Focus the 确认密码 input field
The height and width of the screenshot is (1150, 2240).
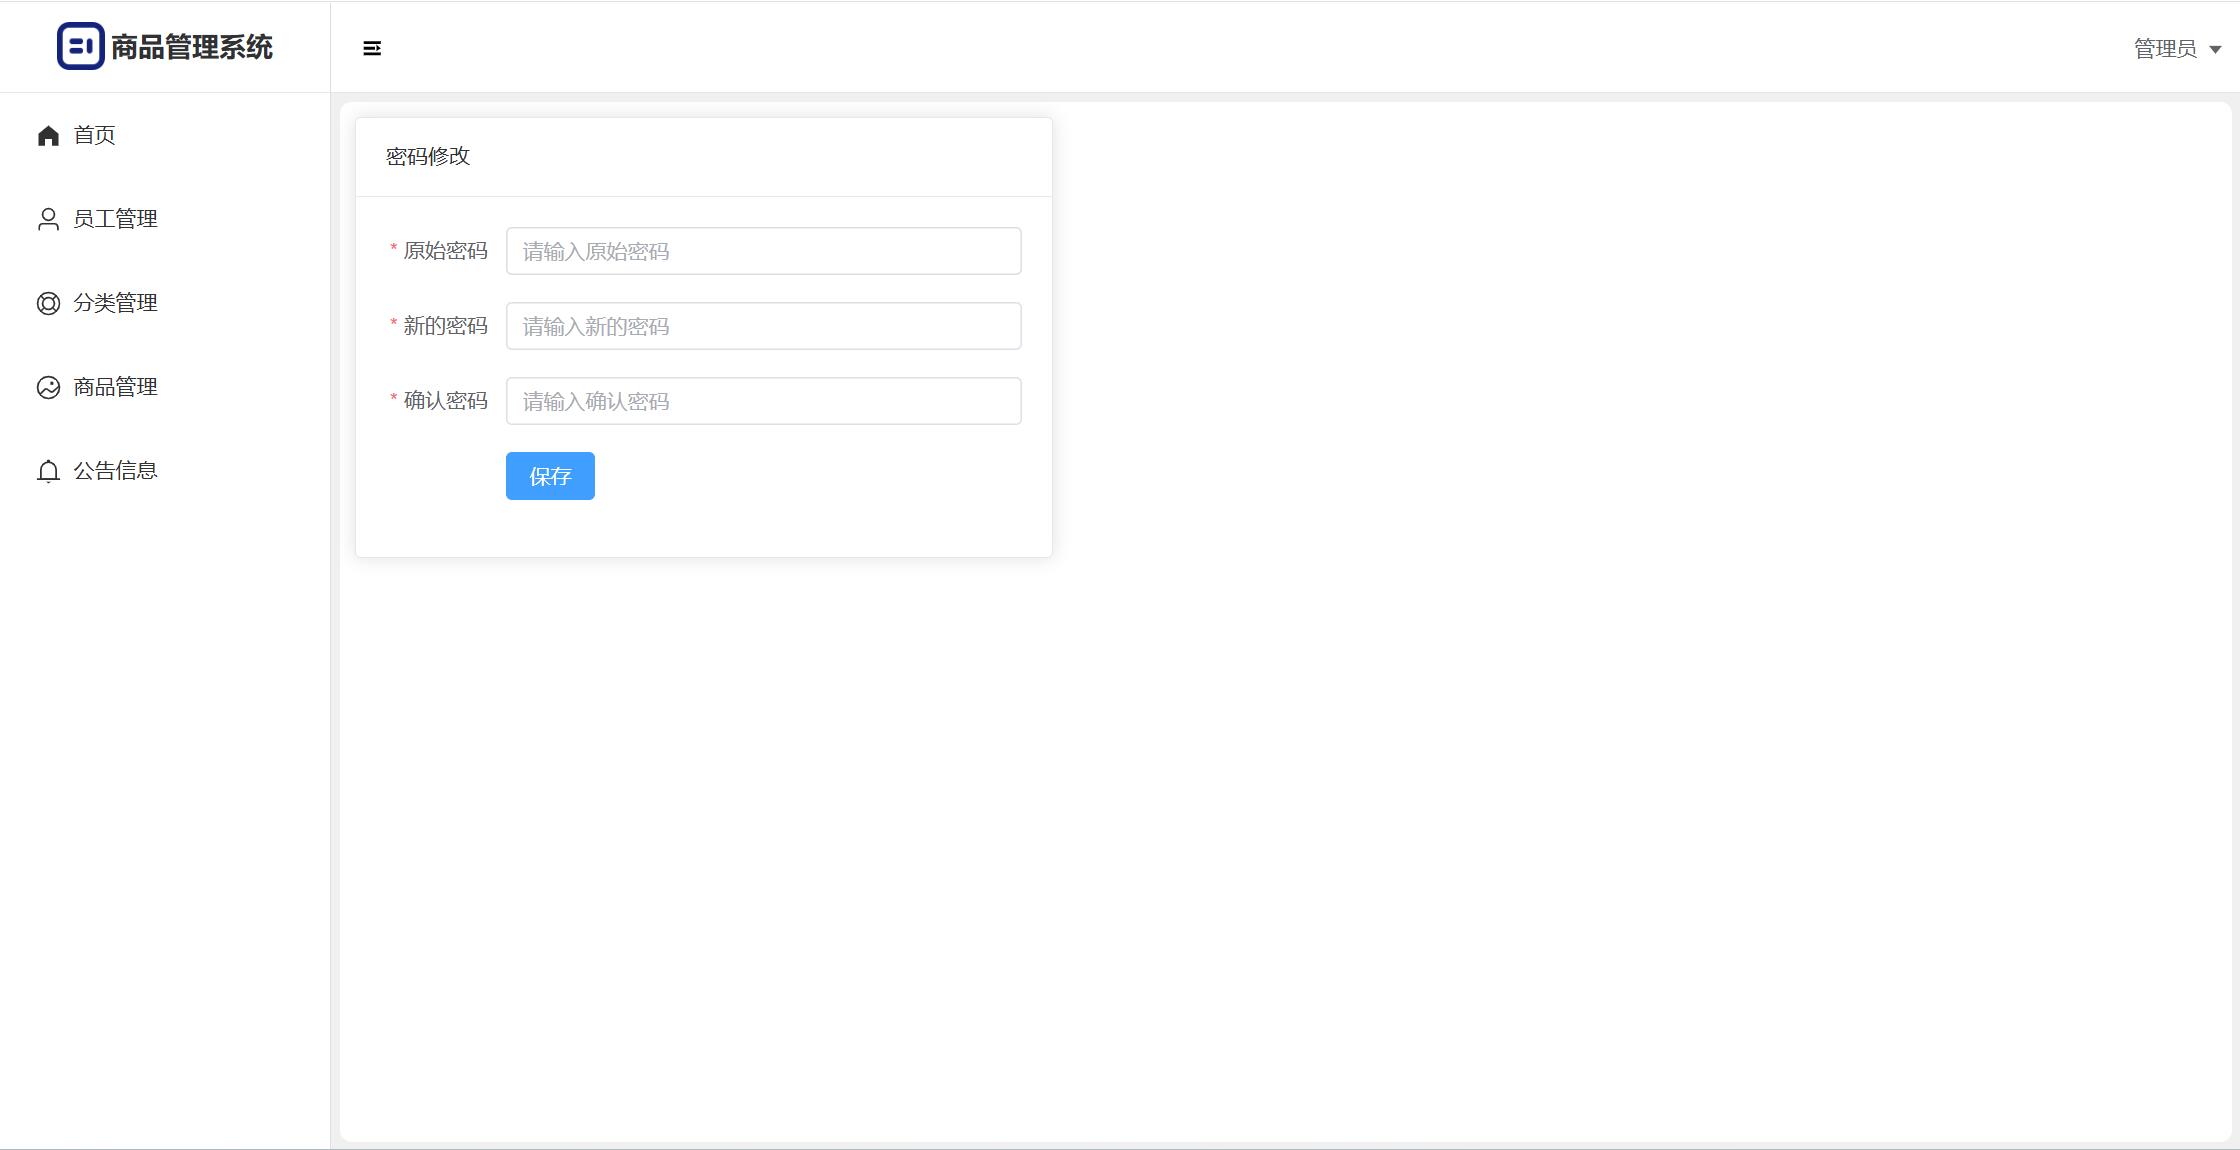pos(764,401)
